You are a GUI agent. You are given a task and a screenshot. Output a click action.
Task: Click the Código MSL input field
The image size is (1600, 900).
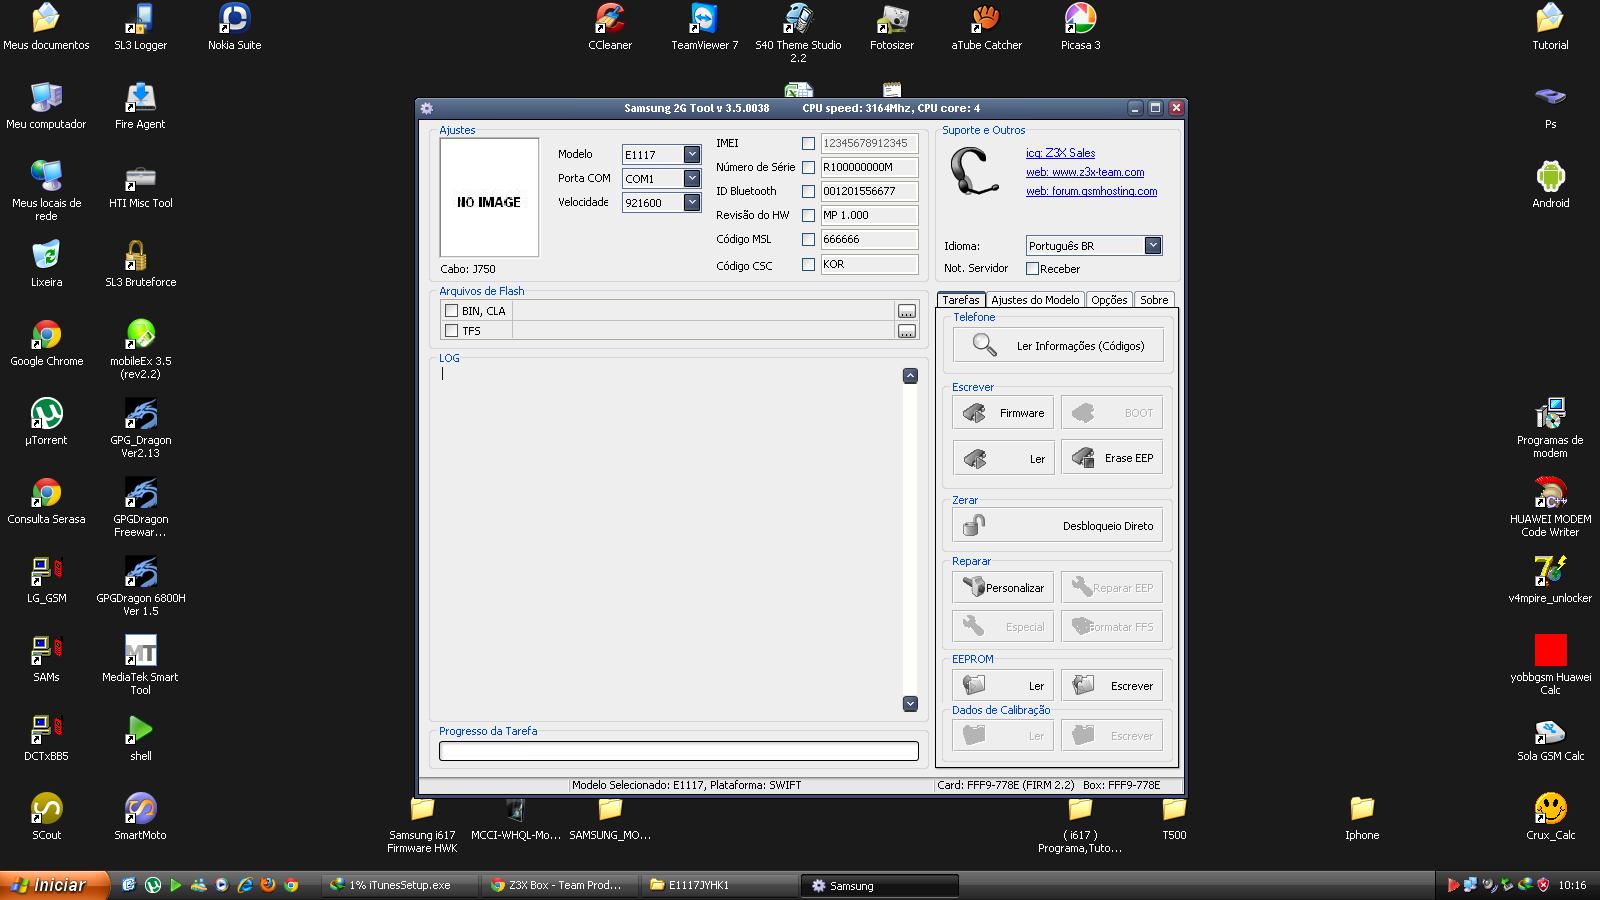(869, 239)
